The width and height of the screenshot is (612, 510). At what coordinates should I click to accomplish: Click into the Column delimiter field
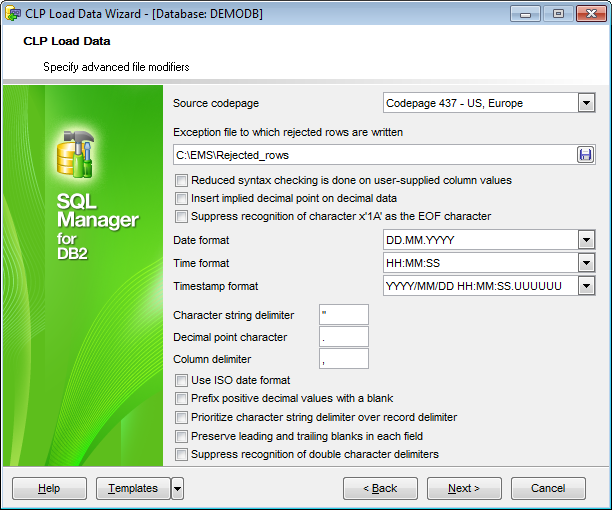pyautogui.click(x=343, y=359)
